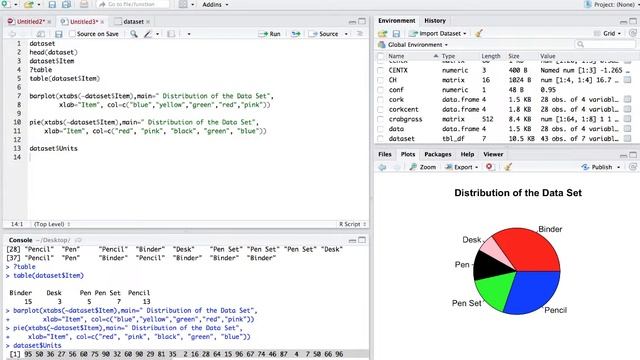The image size is (640, 360).
Task: Open the R Script file type selector
Action: coord(353,224)
